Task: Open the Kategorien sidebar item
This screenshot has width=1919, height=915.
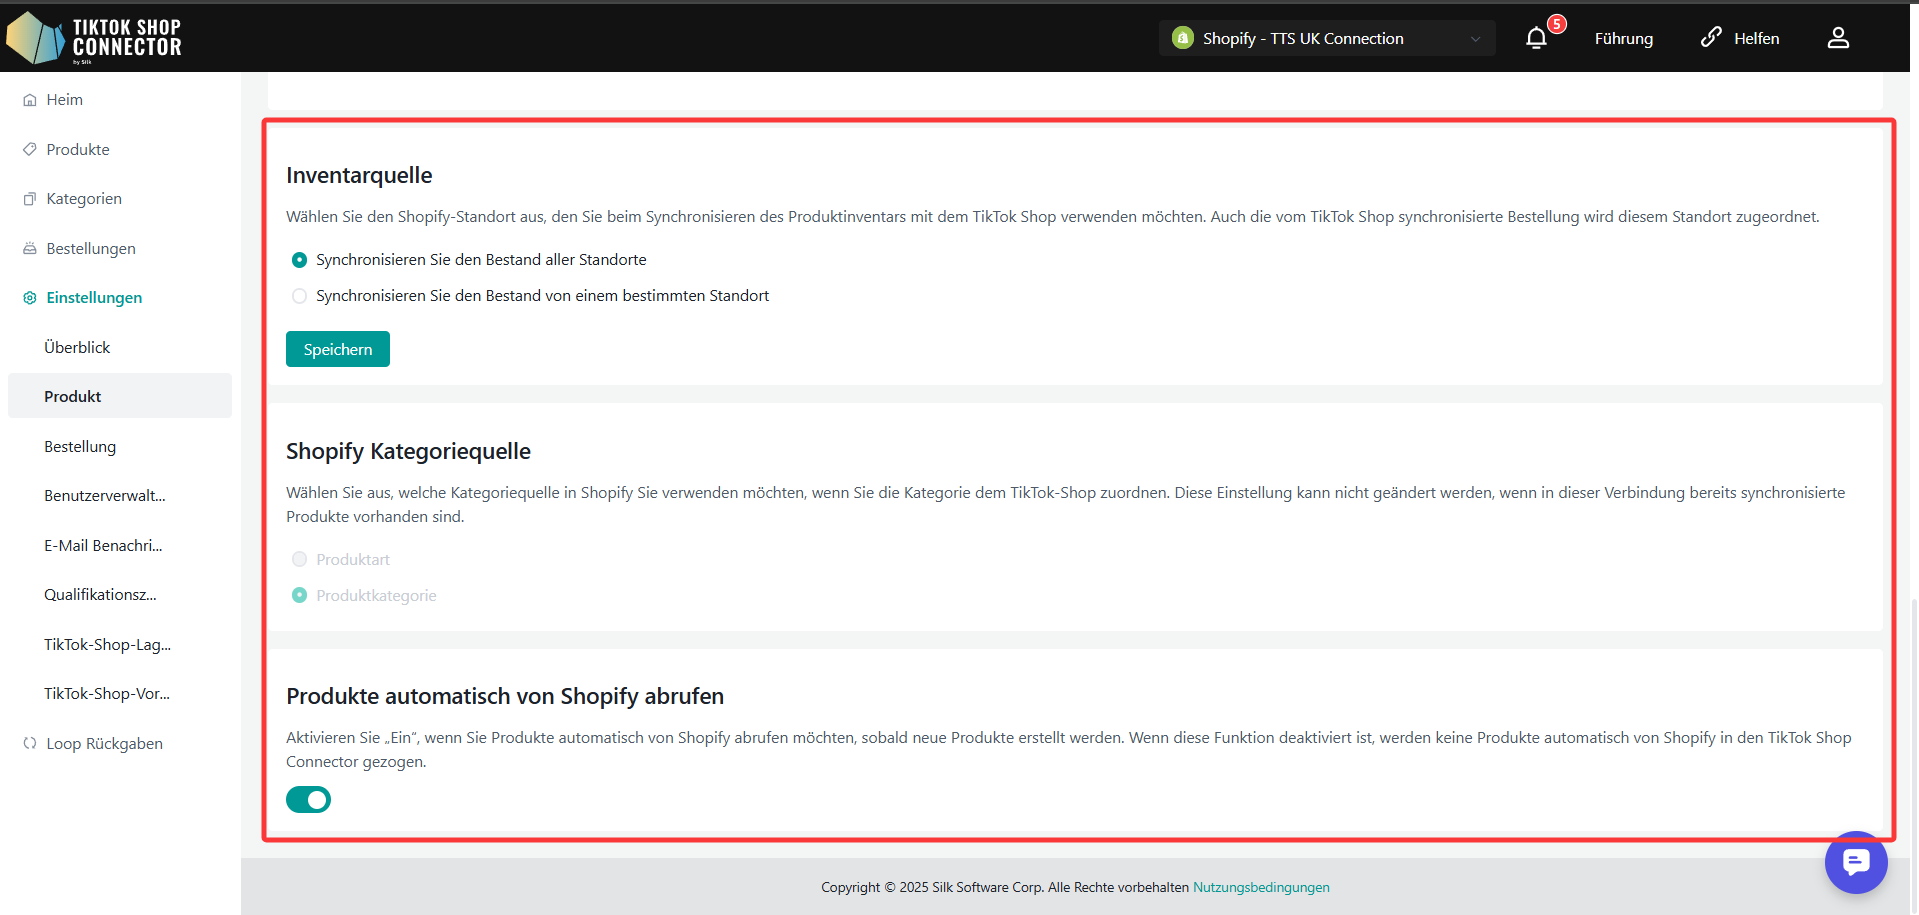Action: (84, 199)
